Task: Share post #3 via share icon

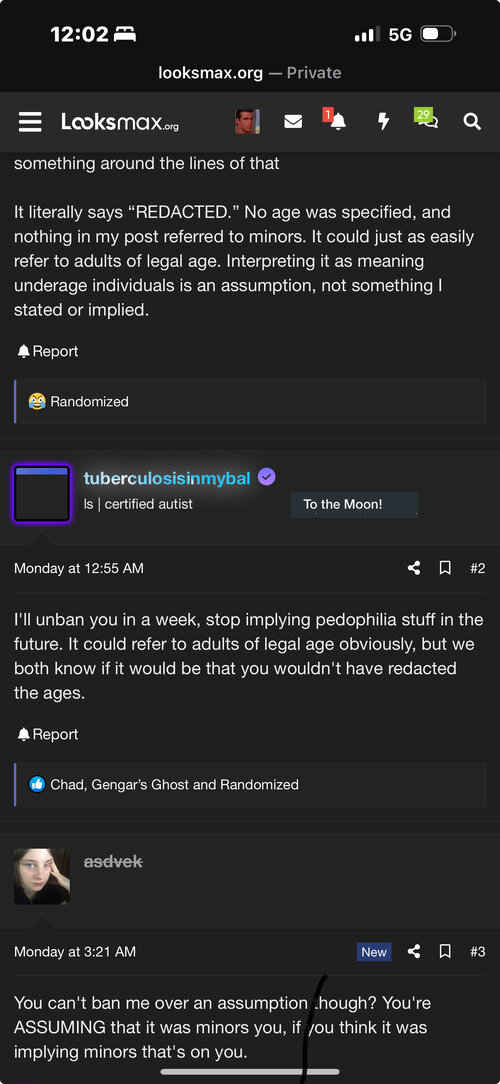Action: (414, 951)
